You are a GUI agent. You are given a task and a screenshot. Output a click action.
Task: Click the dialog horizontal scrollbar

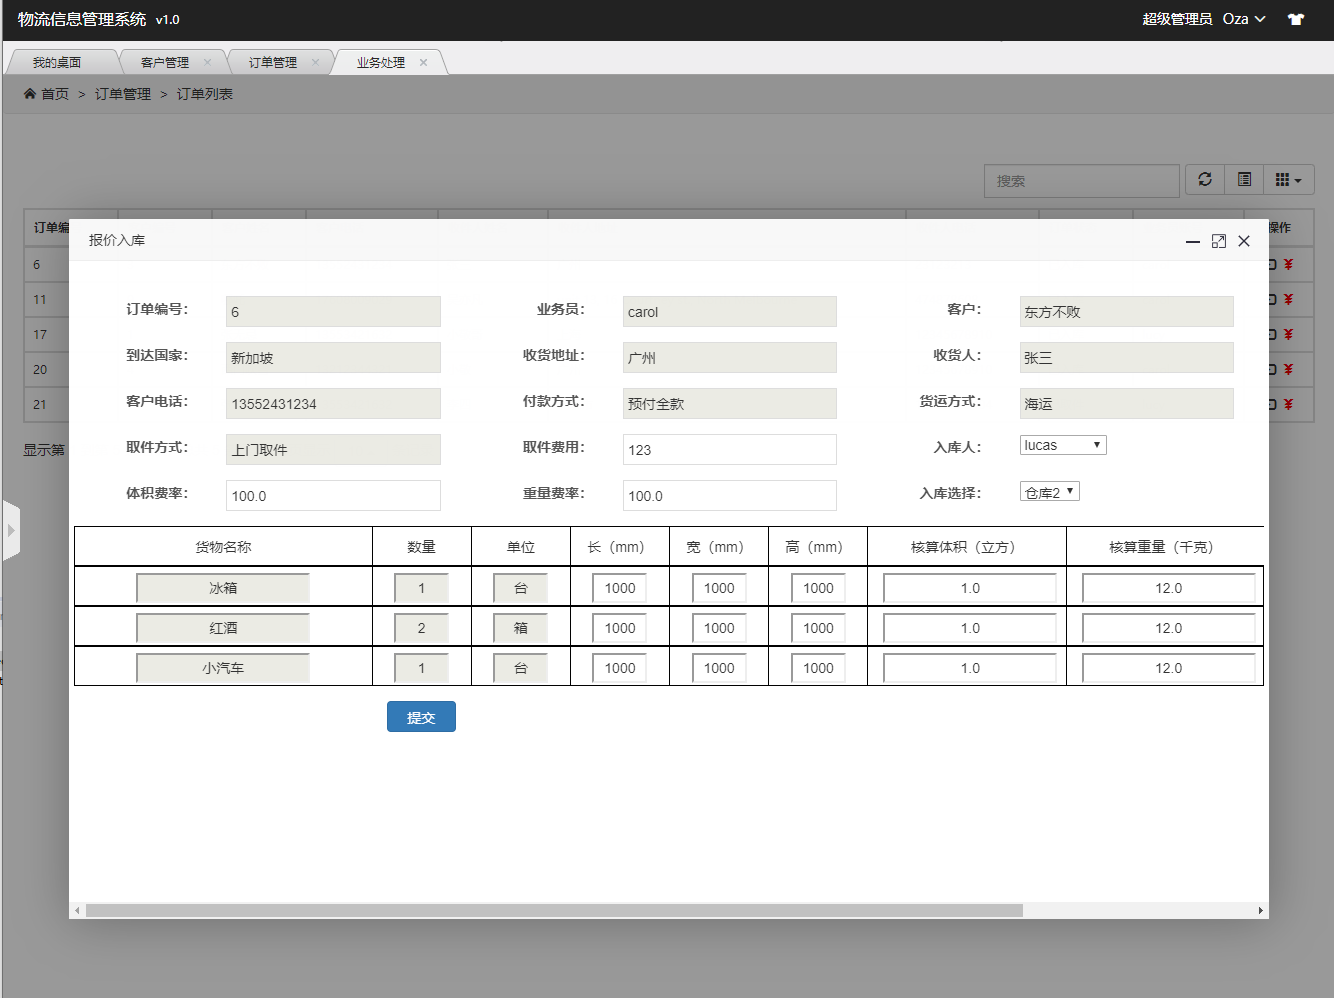tap(554, 911)
